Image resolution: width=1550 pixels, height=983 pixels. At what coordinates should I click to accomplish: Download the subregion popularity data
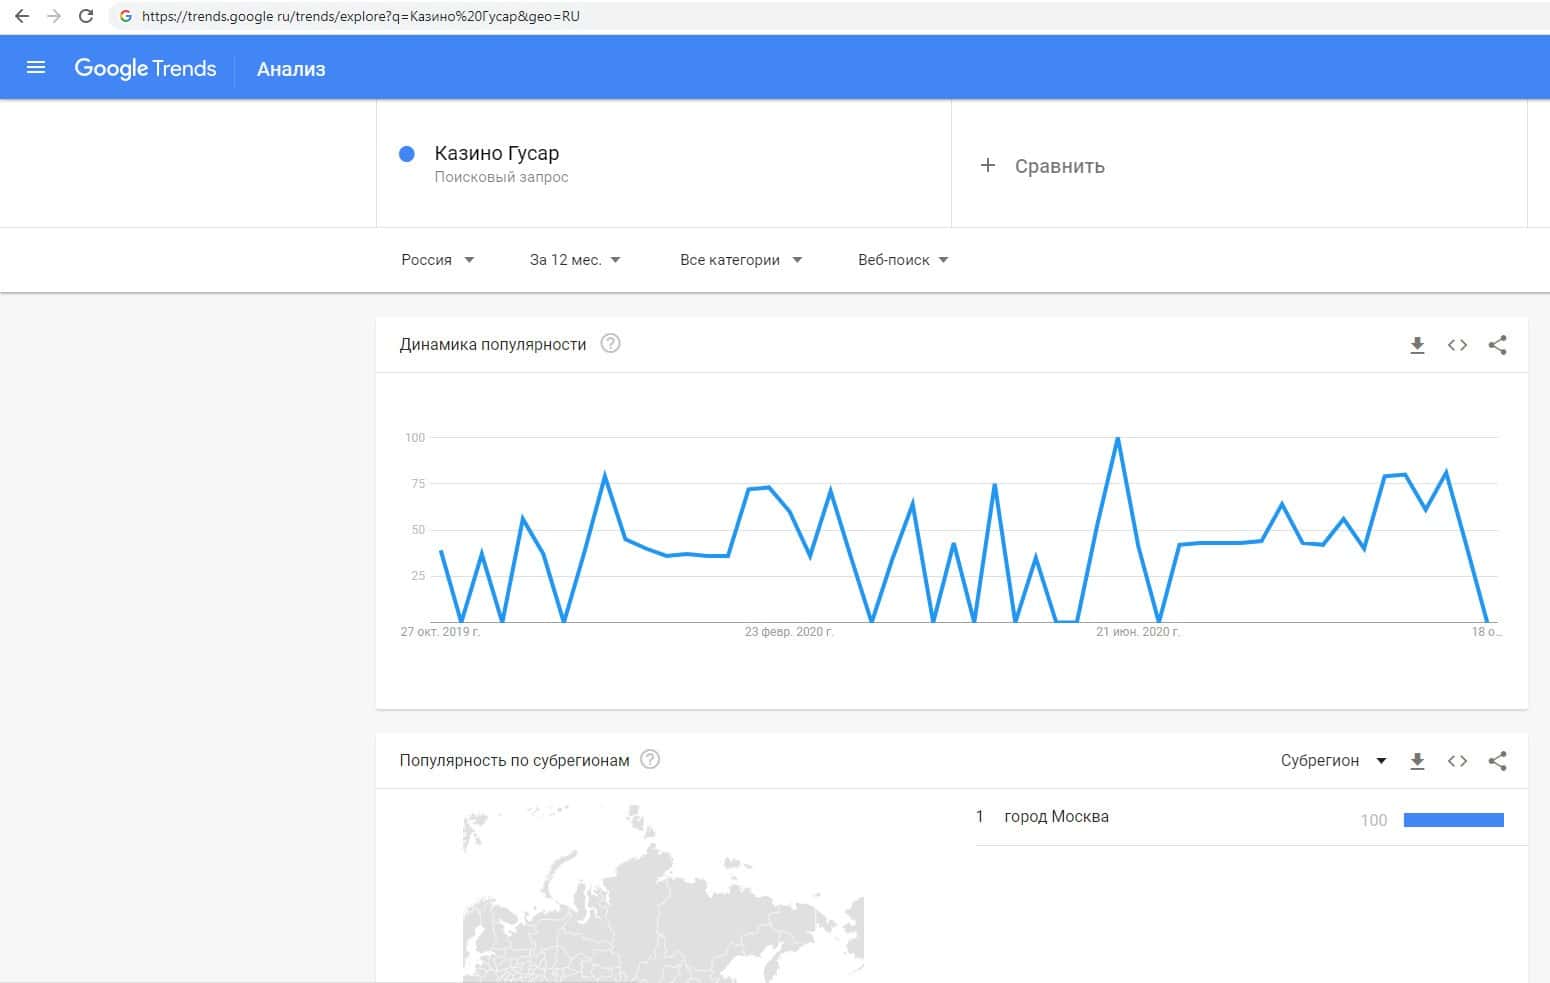(1417, 761)
